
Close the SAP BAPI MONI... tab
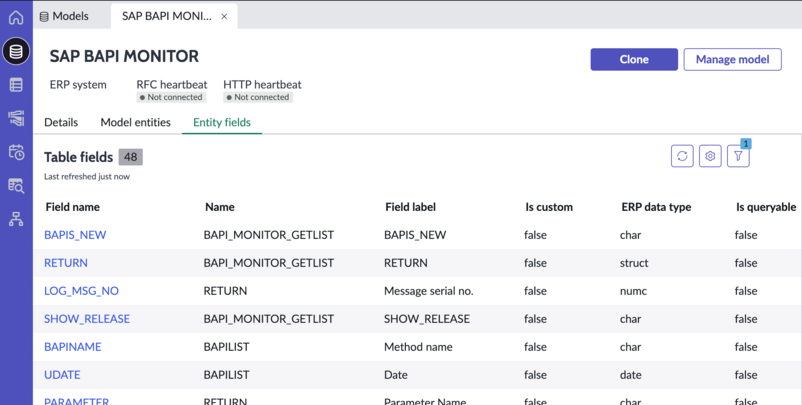coord(224,16)
